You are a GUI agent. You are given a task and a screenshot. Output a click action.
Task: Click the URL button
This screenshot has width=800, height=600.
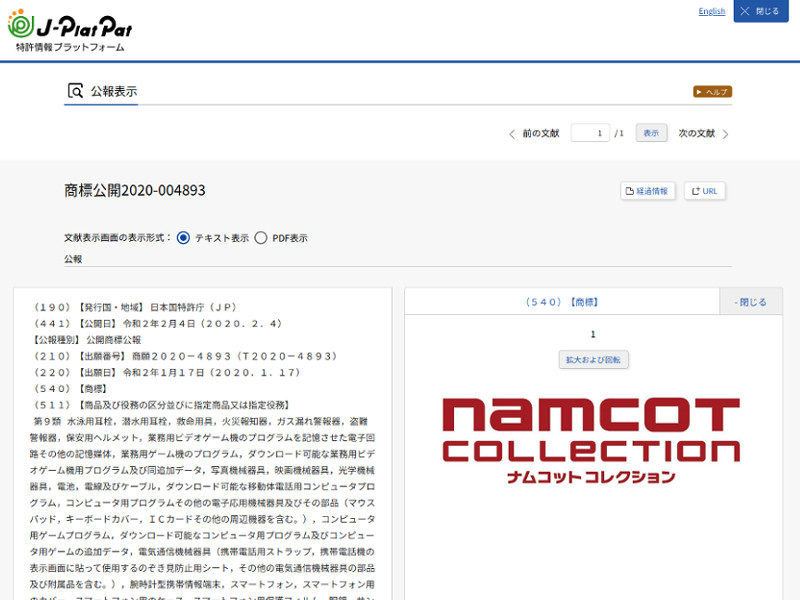coord(705,191)
